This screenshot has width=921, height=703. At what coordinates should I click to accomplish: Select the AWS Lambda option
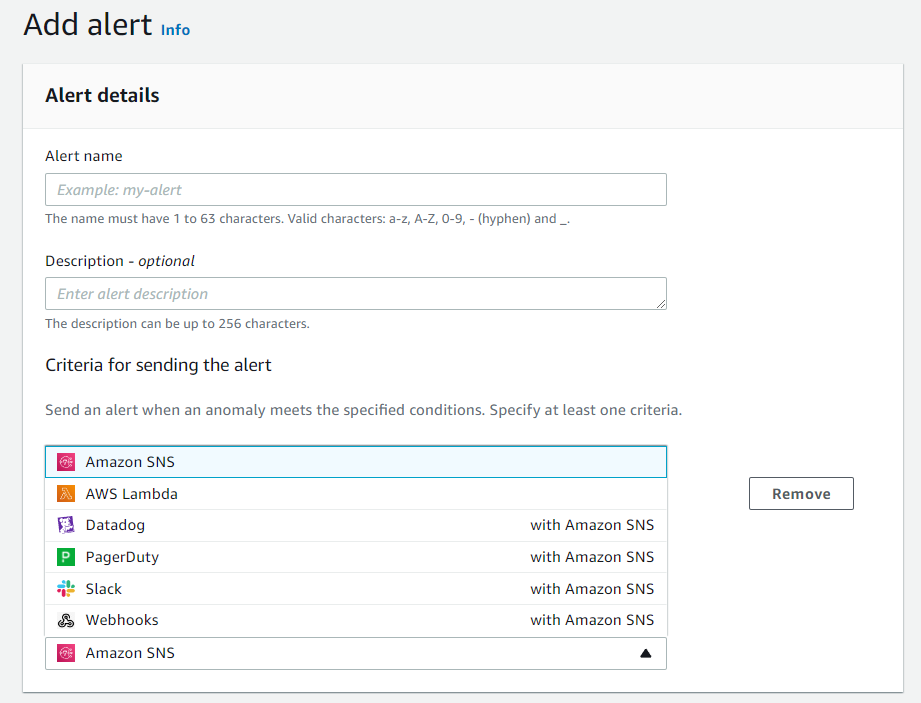356,493
